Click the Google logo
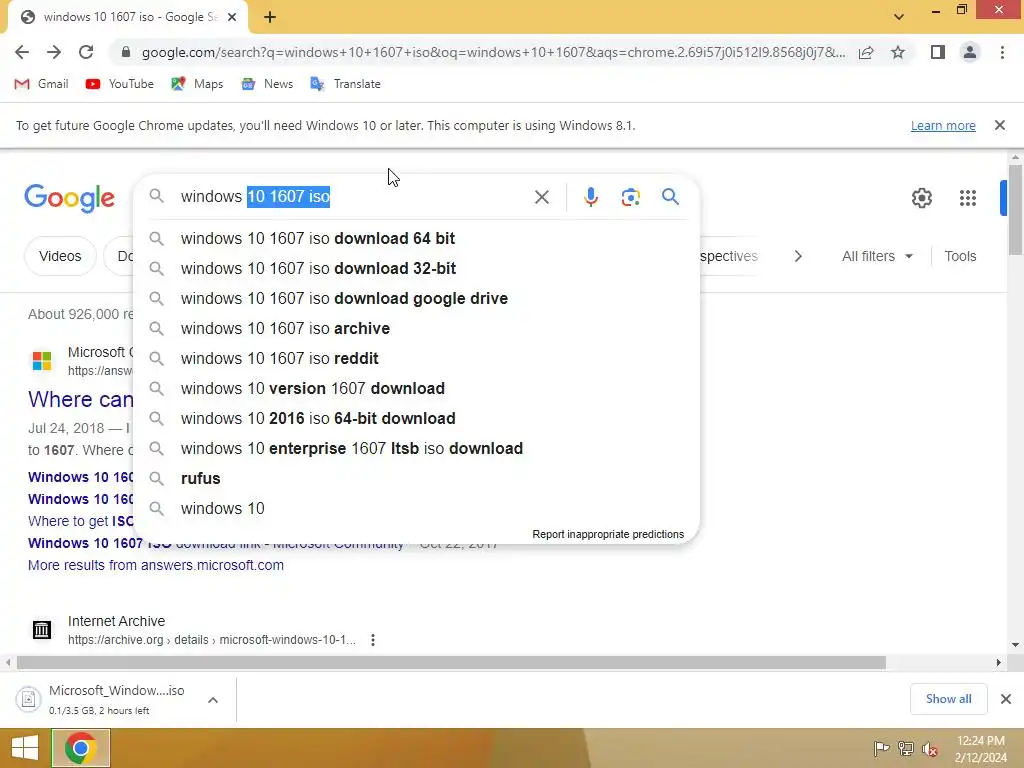The height and width of the screenshot is (768, 1024). [70, 197]
